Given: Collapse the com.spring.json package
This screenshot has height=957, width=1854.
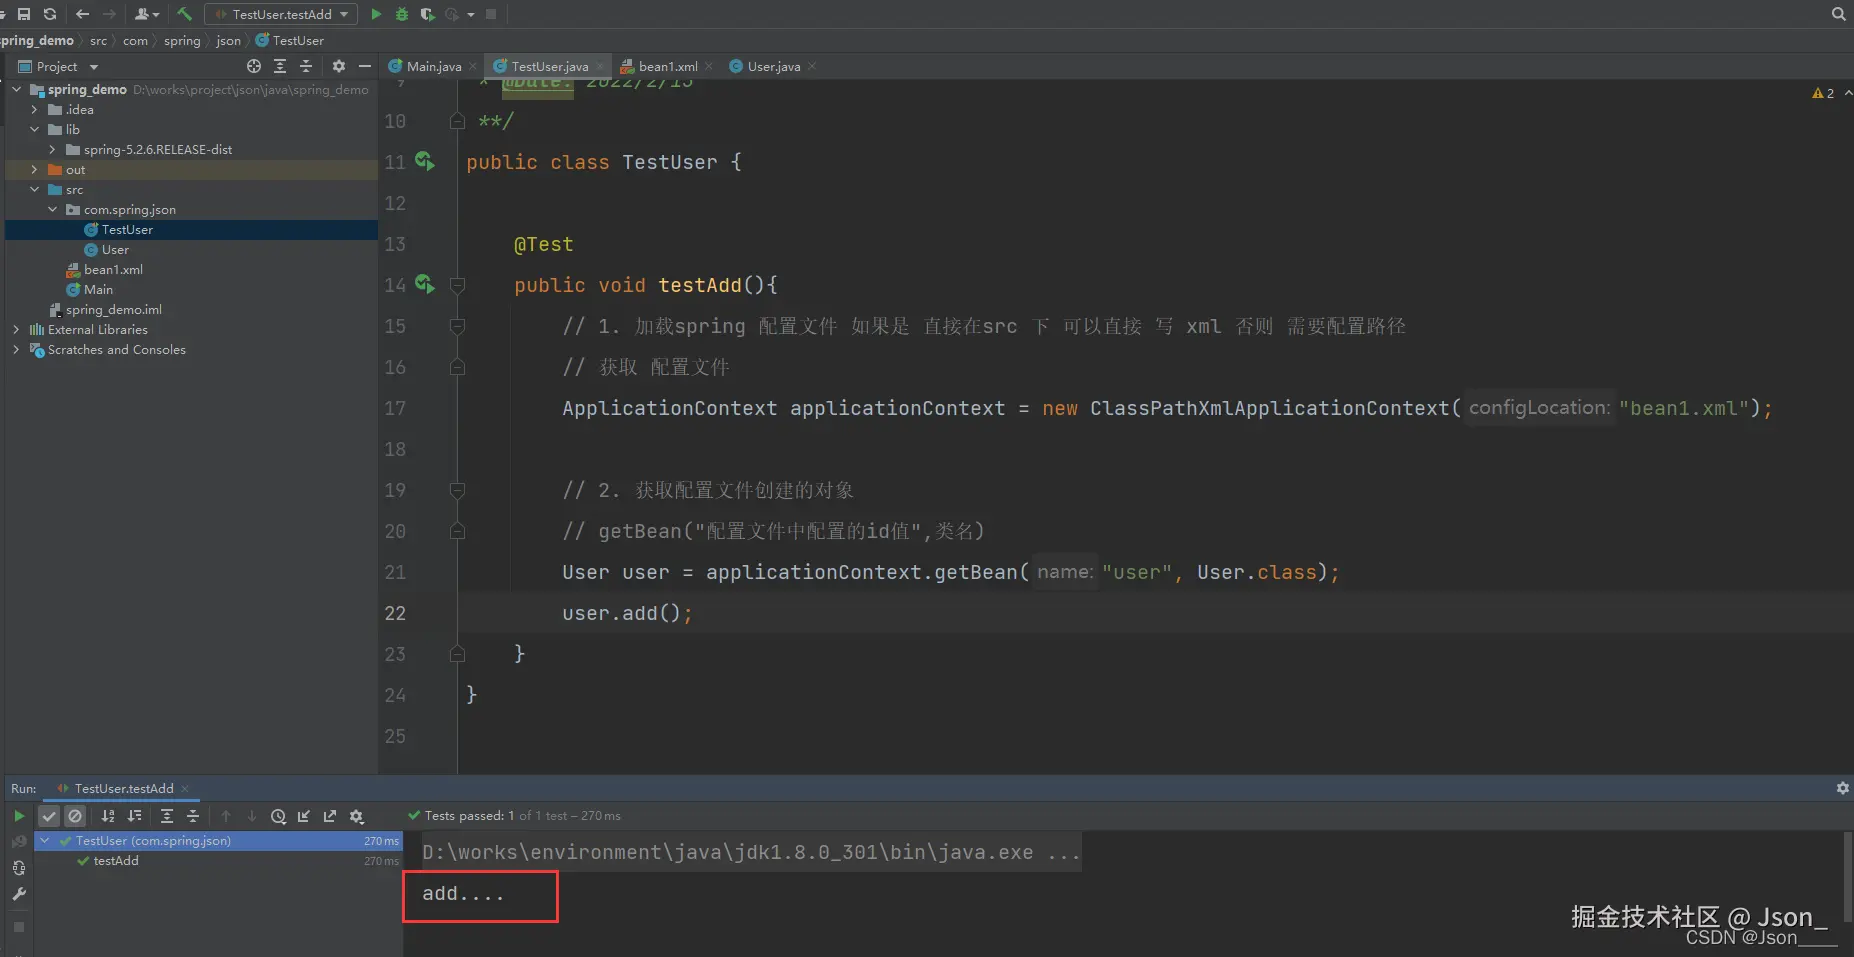Looking at the screenshot, I should pos(53,209).
